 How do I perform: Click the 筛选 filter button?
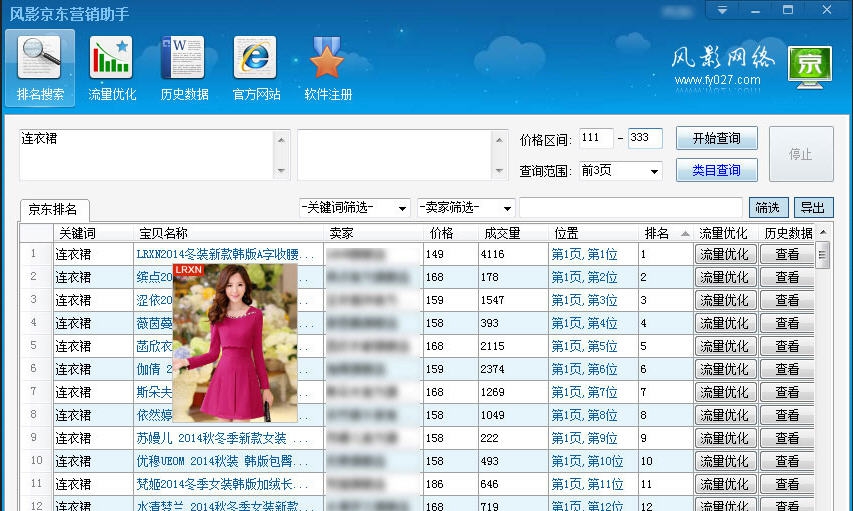pos(768,207)
